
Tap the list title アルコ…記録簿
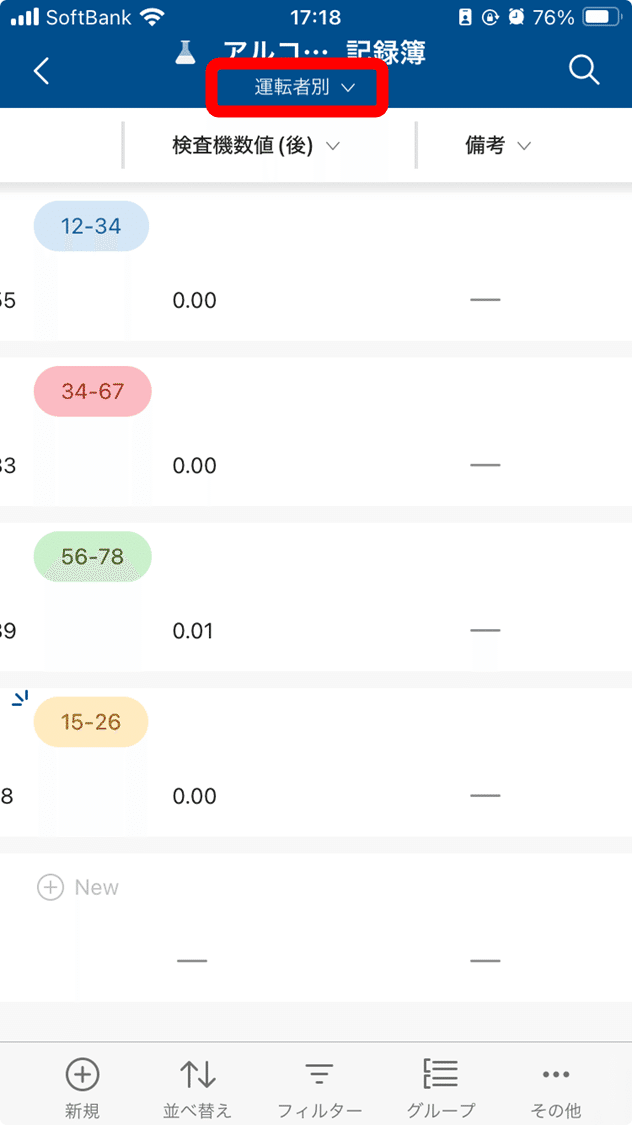(x=325, y=53)
